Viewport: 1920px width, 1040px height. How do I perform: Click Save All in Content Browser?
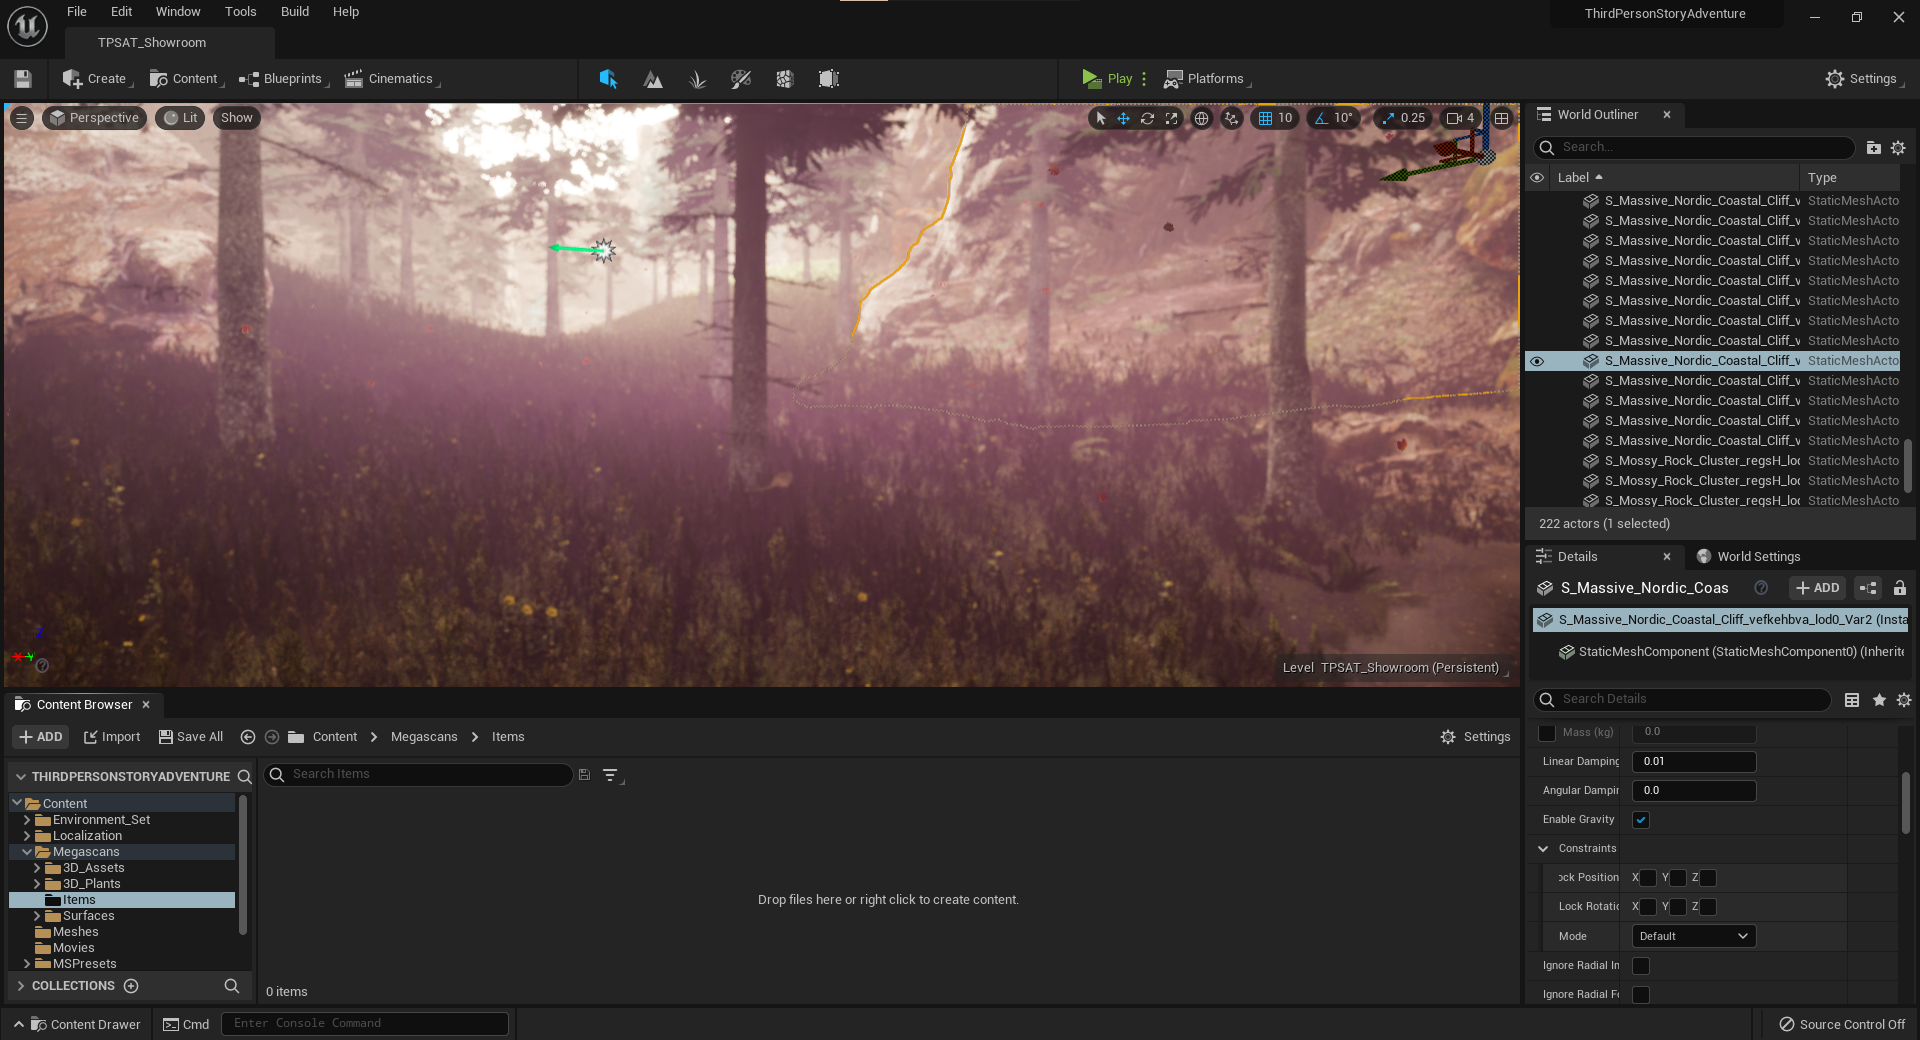[x=191, y=737]
